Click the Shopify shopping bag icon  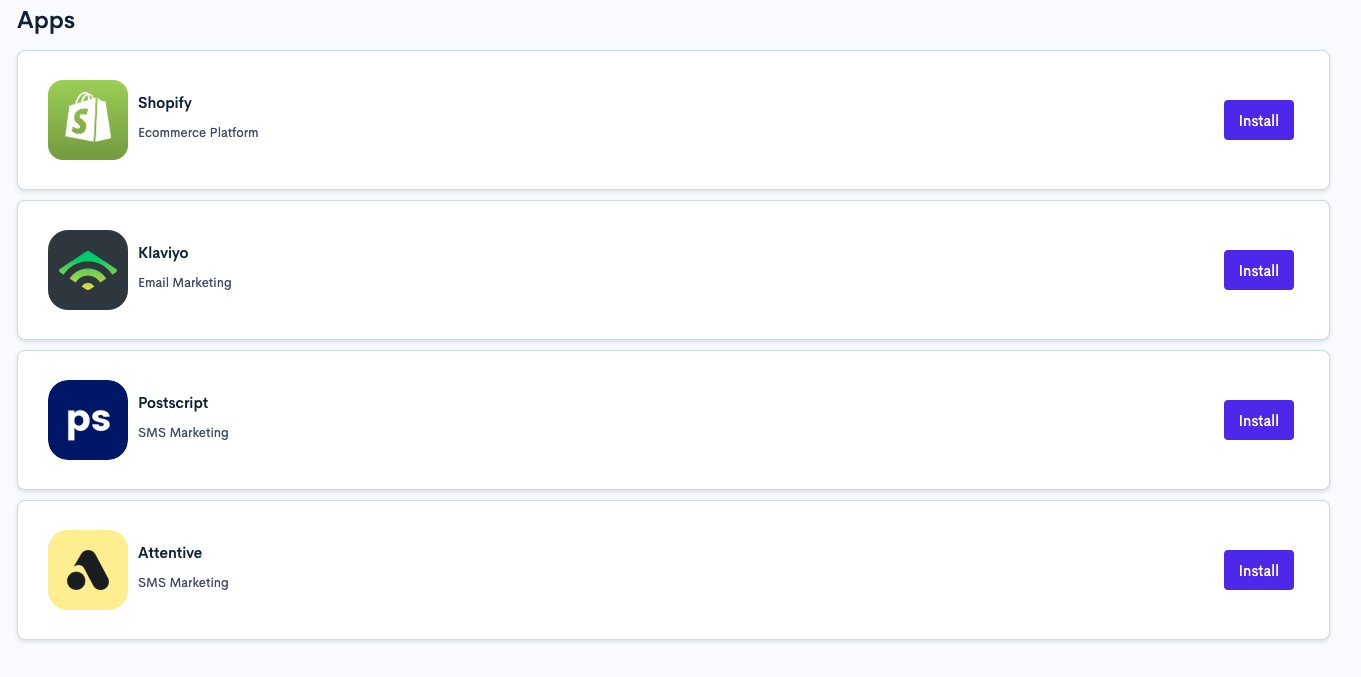pos(88,120)
